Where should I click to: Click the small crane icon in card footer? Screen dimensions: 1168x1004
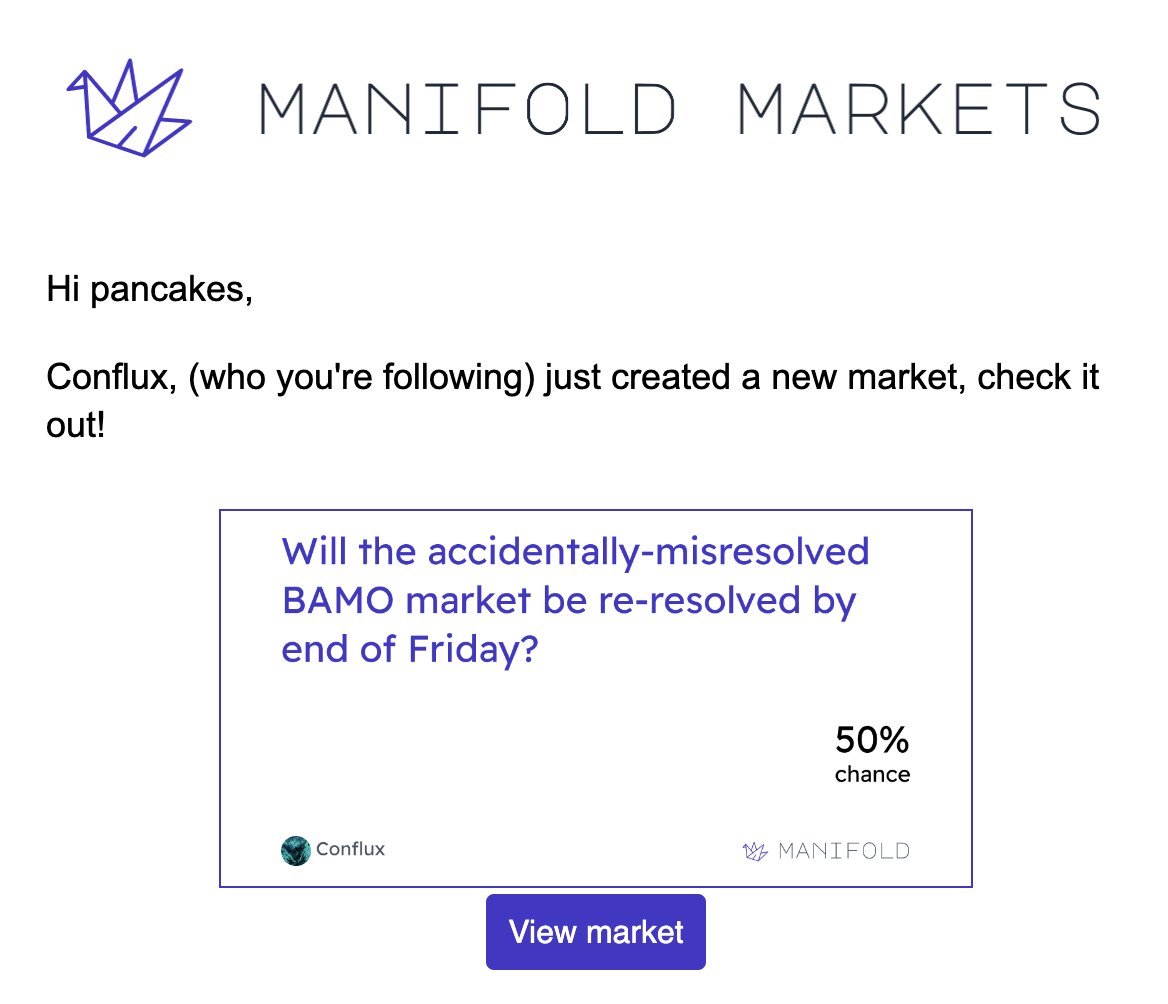(755, 851)
